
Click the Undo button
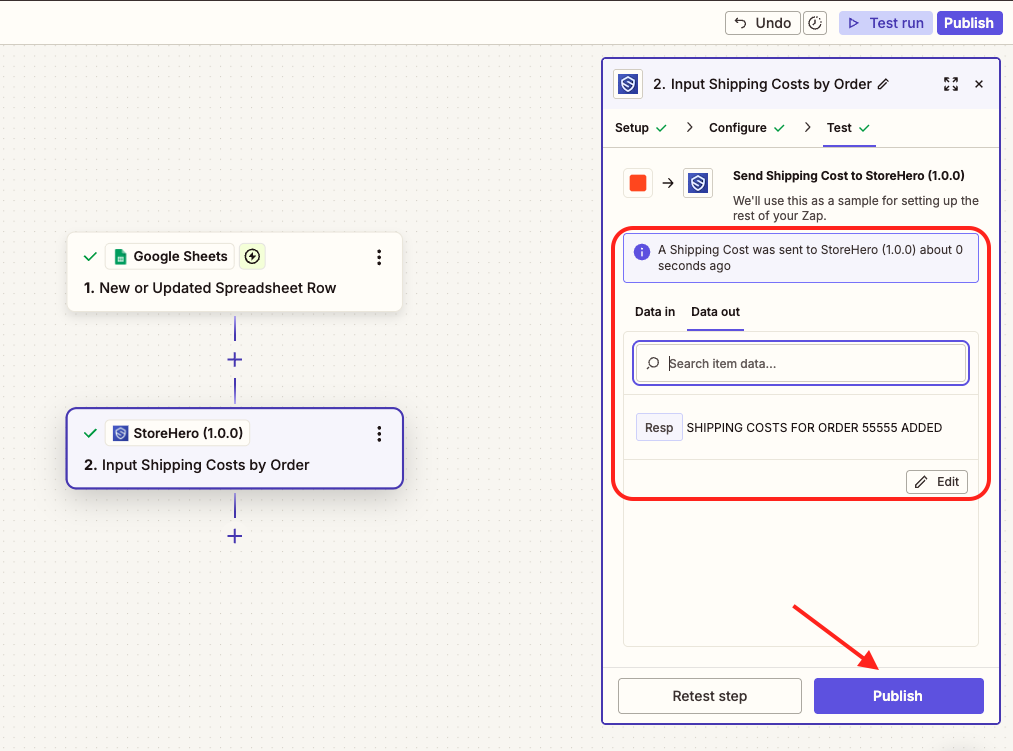click(x=762, y=23)
